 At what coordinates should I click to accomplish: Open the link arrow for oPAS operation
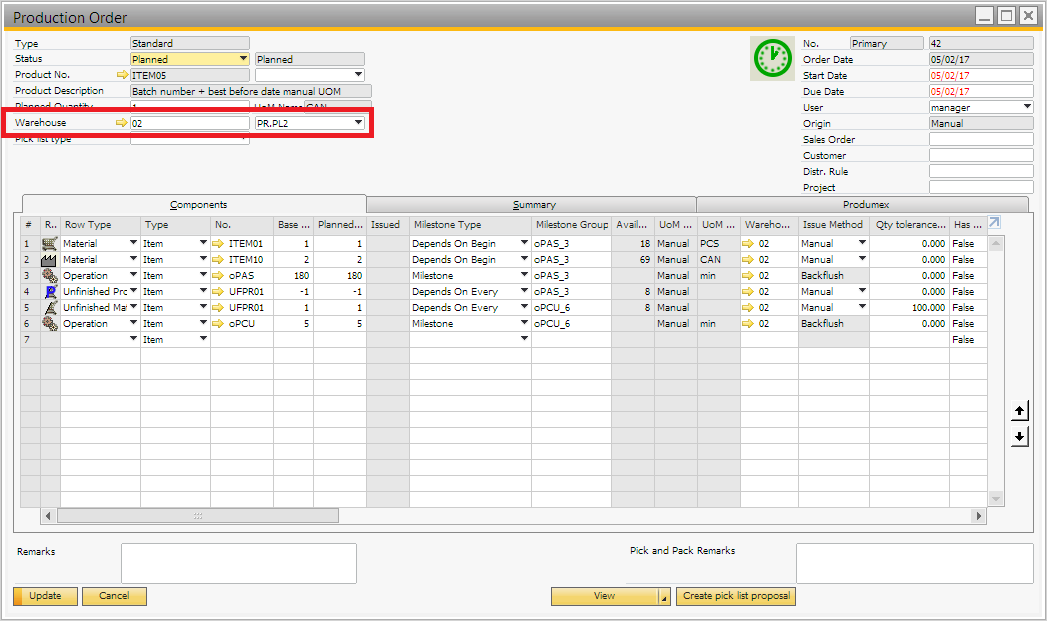pyautogui.click(x=220, y=276)
